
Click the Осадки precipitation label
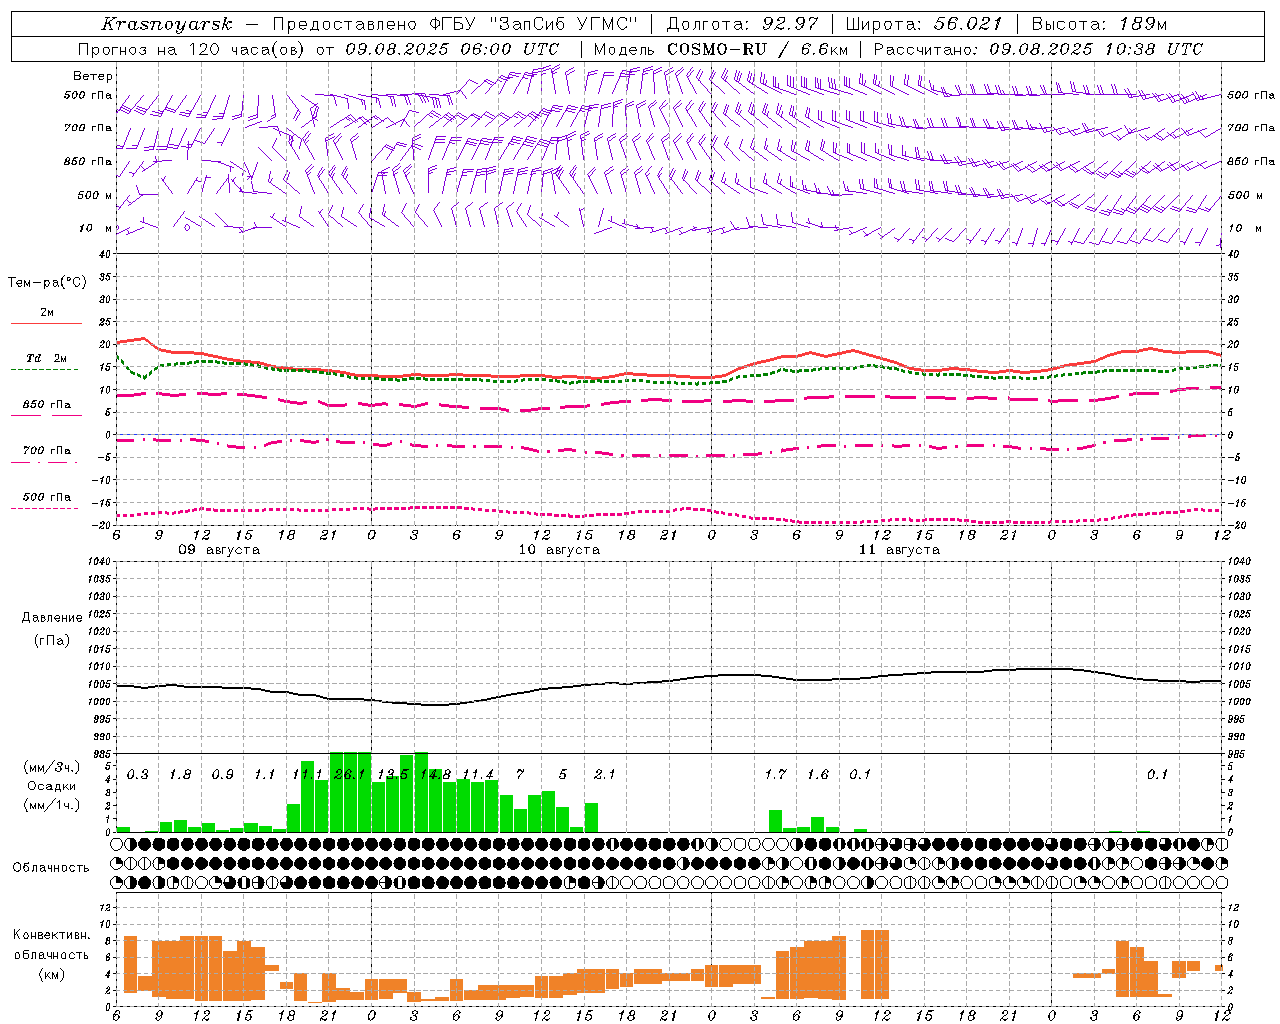51,786
